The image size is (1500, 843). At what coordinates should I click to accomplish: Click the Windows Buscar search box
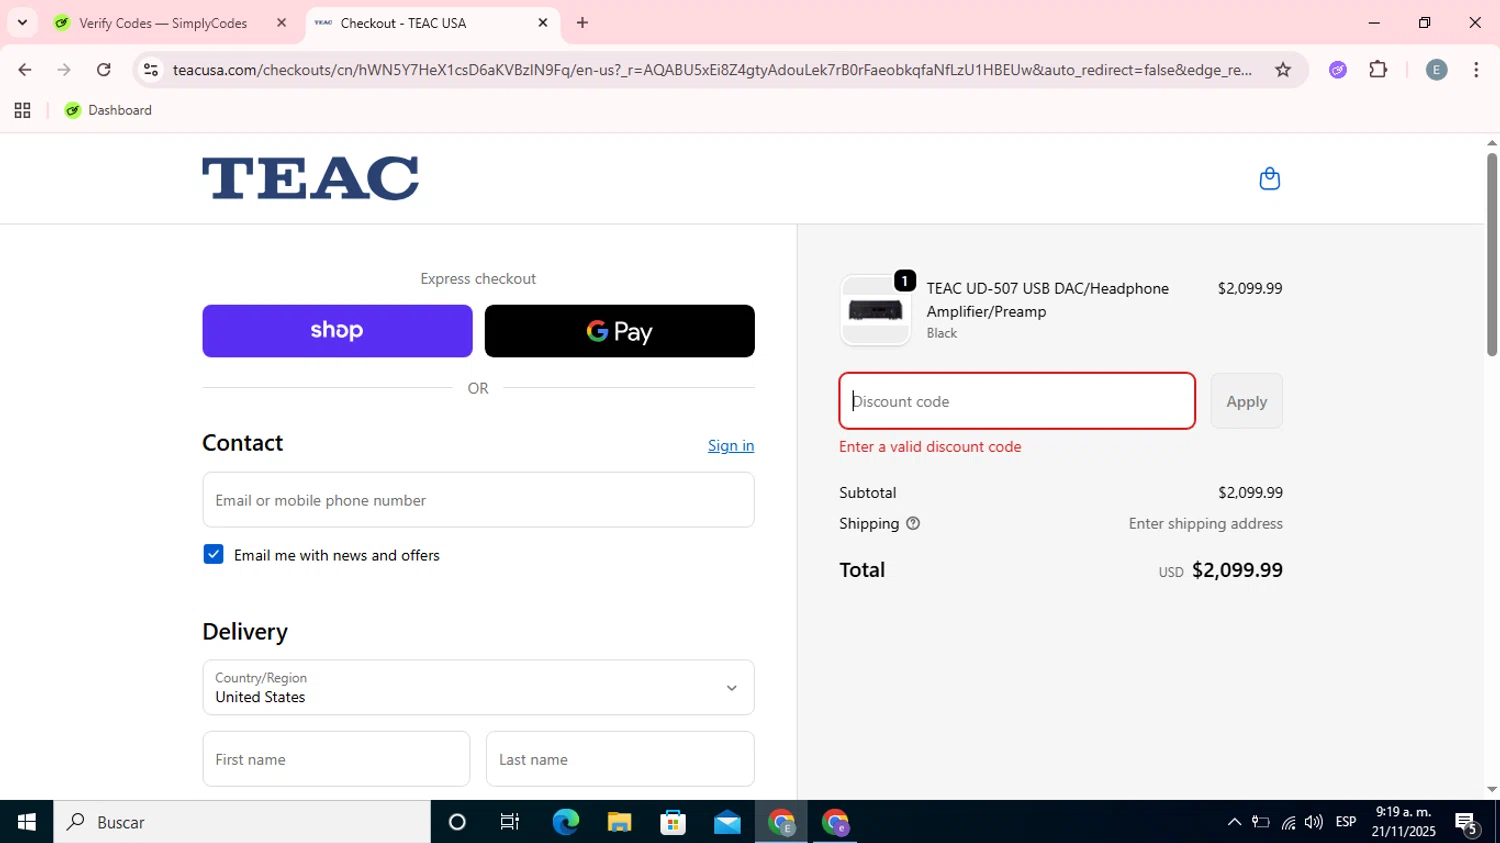(242, 822)
